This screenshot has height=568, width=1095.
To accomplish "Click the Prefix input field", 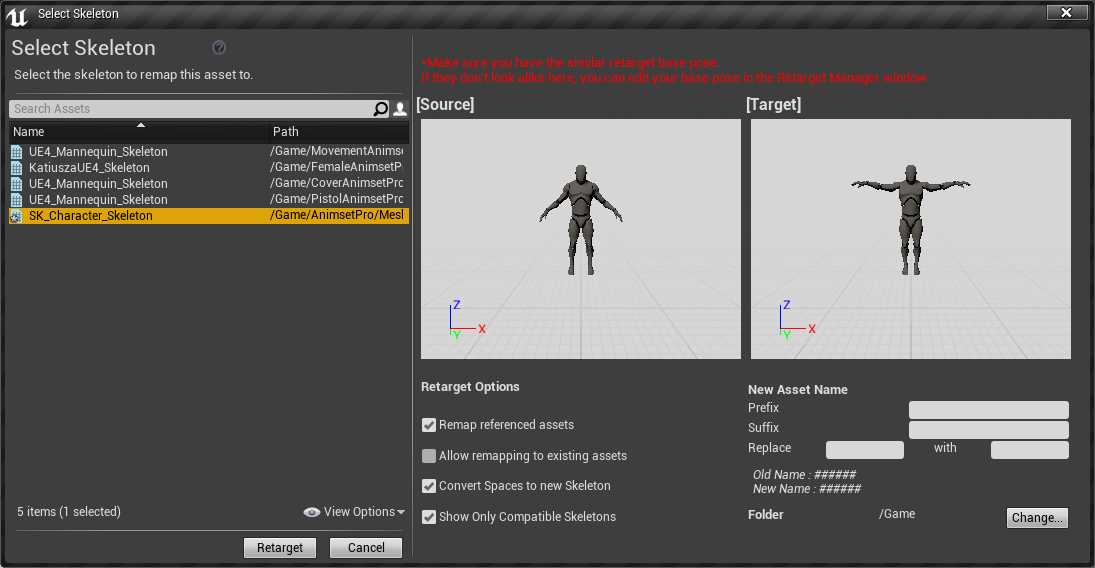I will (988, 409).
